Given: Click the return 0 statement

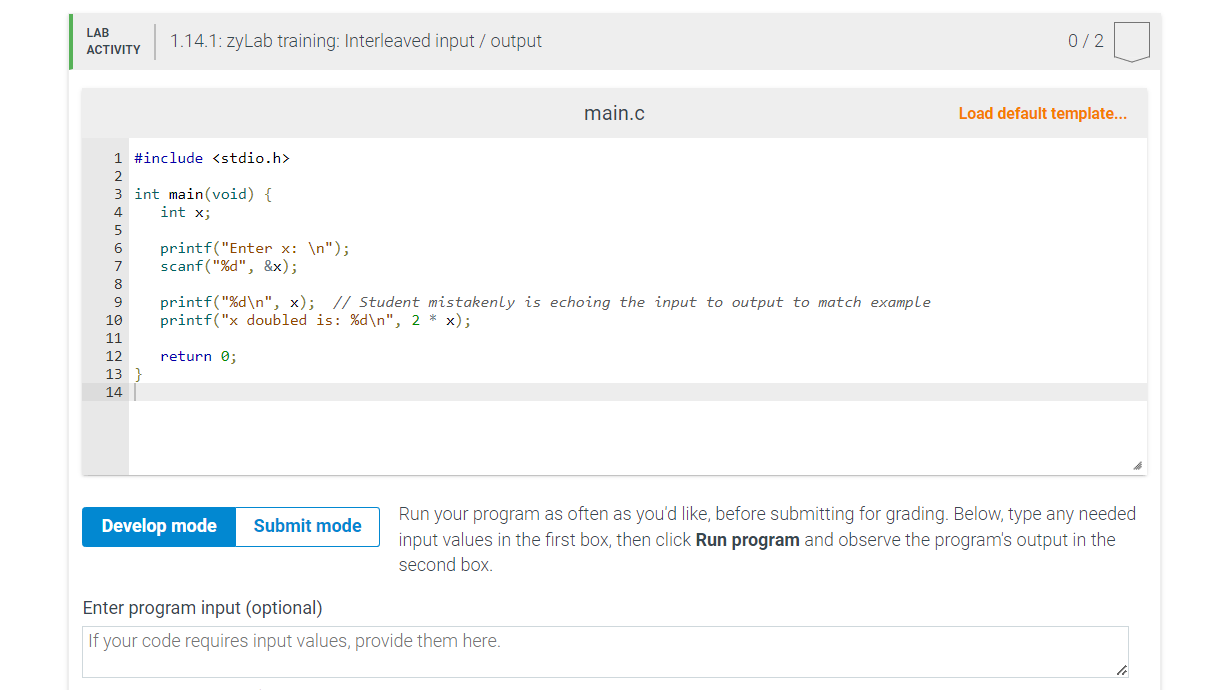Looking at the screenshot, I should (x=197, y=356).
